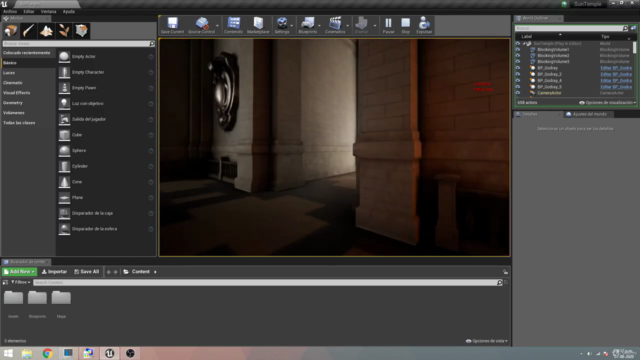Image resolution: width=640 pixels, height=360 pixels.
Task: Click the Save All button
Action: pyautogui.click(x=87, y=271)
